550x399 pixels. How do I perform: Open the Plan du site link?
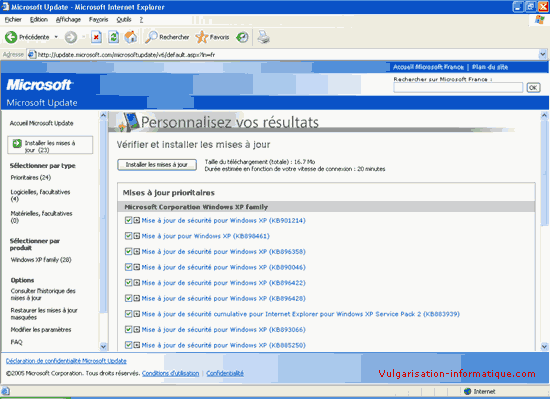[x=490, y=67]
